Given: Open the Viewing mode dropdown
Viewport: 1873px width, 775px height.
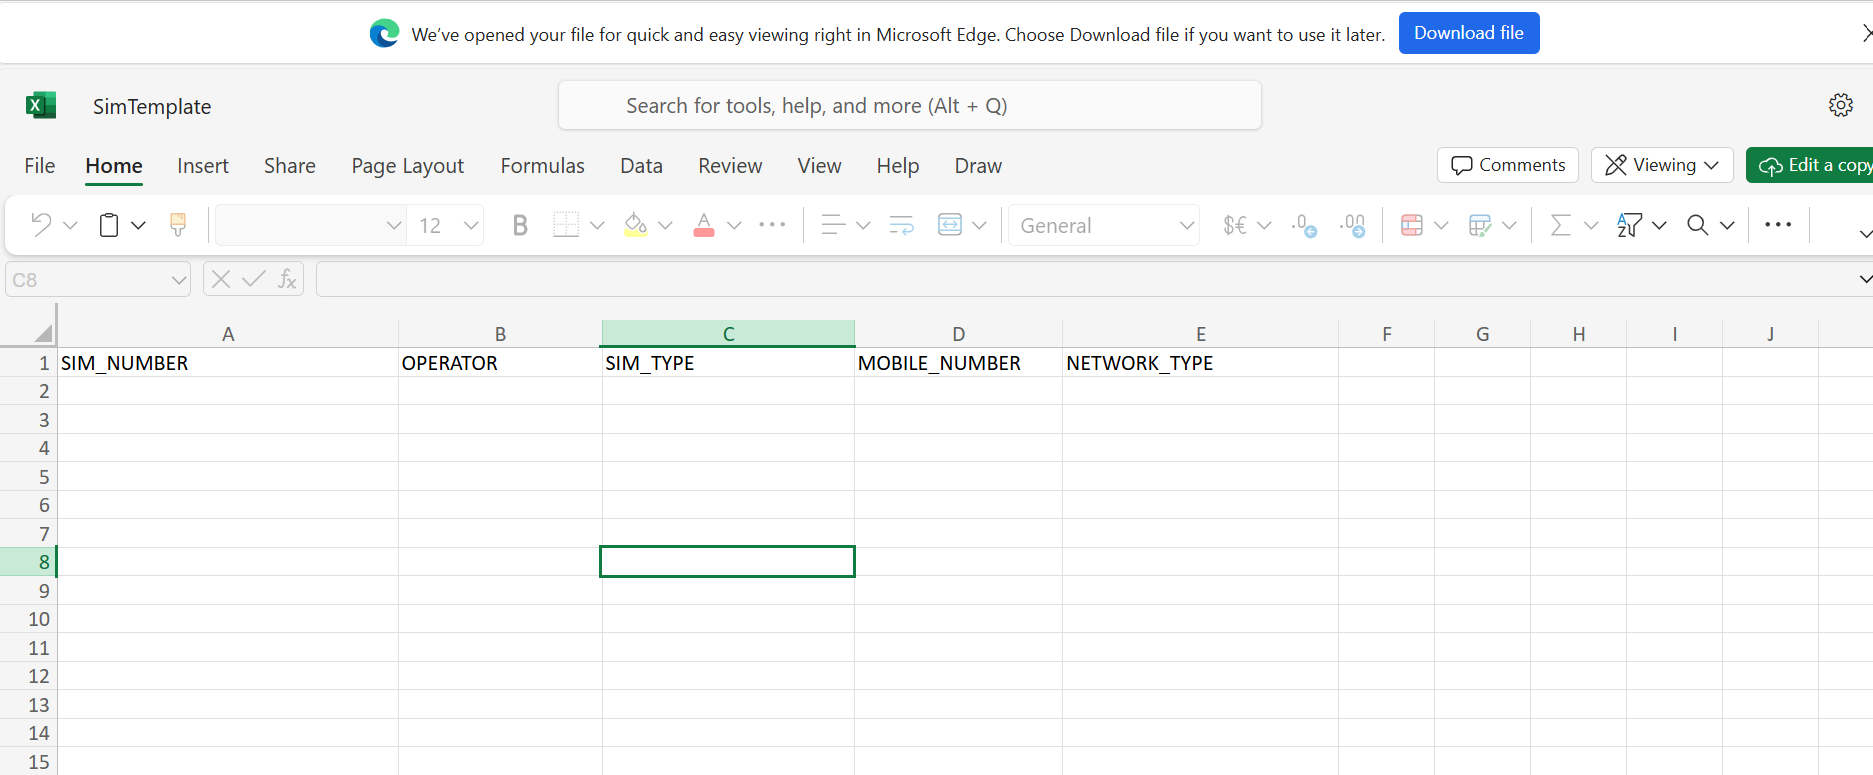Looking at the screenshot, I should 1662,165.
